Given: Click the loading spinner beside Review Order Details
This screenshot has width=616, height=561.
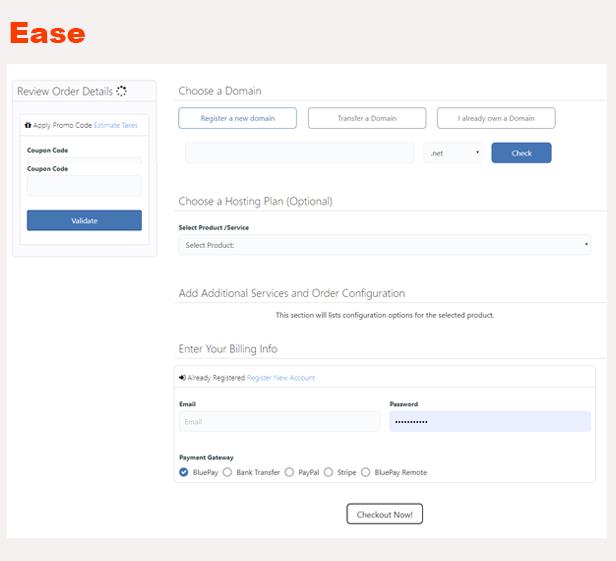Looking at the screenshot, I should (121, 91).
